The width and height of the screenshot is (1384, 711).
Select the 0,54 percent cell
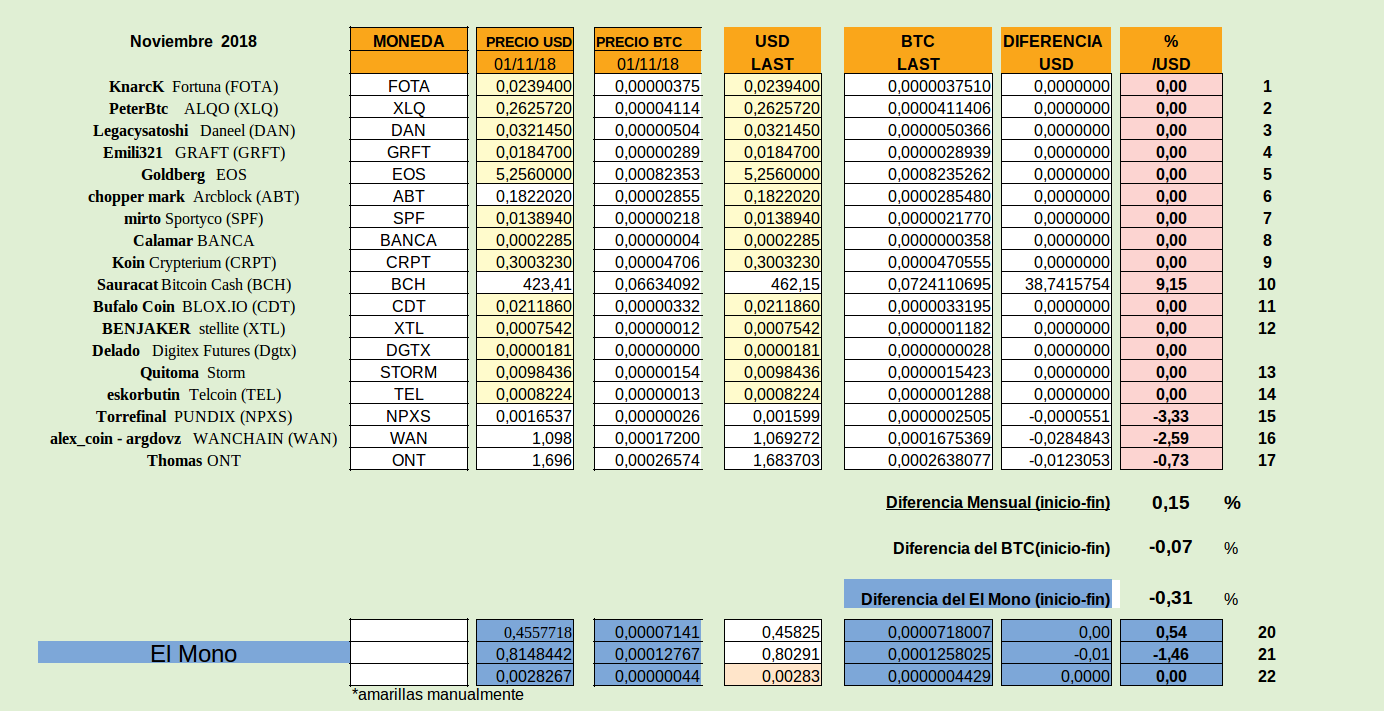point(1171,631)
